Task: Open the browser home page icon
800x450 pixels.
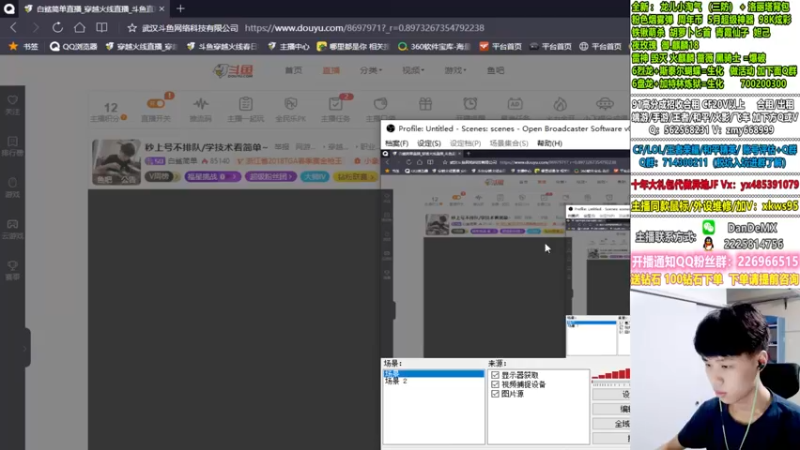Action: (80, 28)
